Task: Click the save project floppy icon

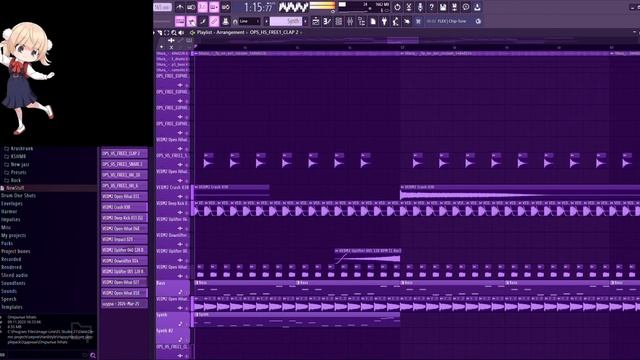Action: [x=443, y=7]
